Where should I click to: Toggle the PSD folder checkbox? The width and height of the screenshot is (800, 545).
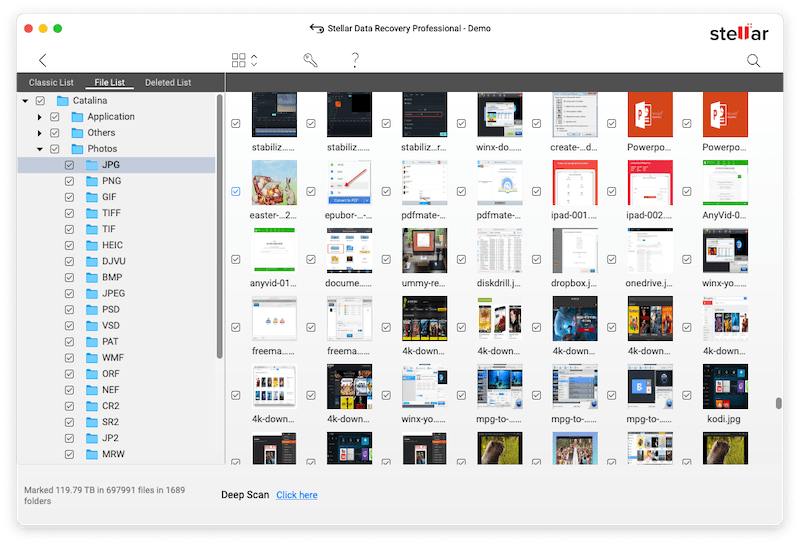coord(69,310)
